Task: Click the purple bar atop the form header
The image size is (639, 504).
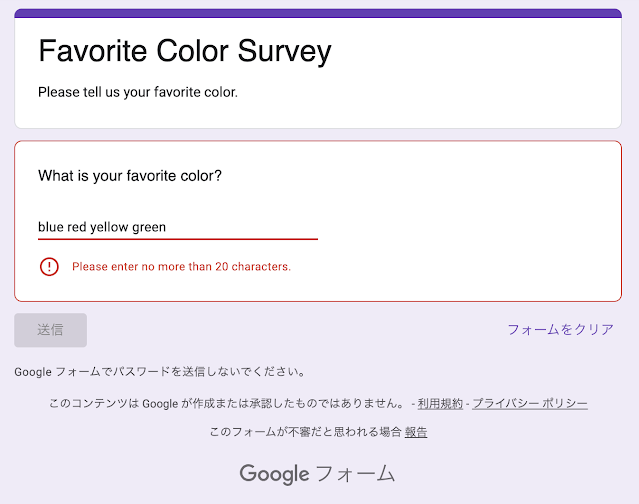Action: pos(318,13)
